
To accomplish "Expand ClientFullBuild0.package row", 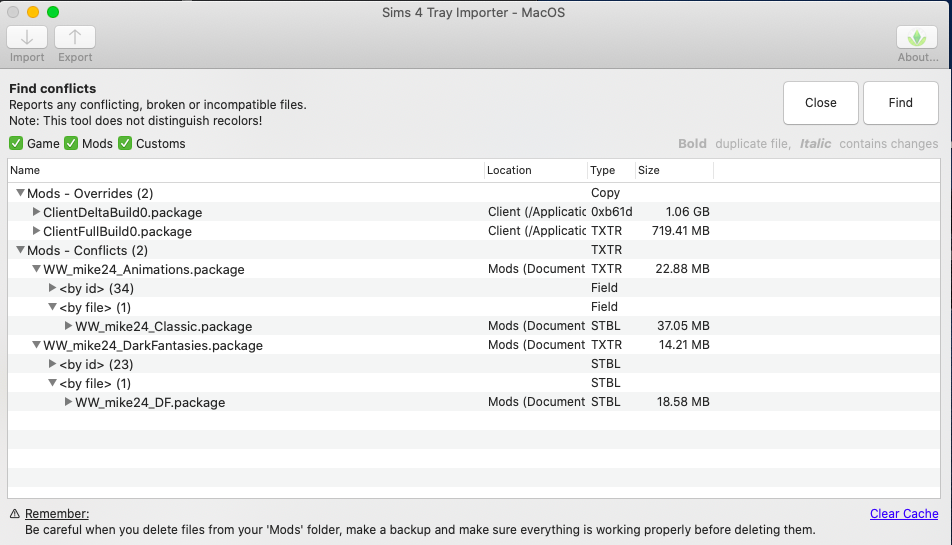I will tap(36, 231).
